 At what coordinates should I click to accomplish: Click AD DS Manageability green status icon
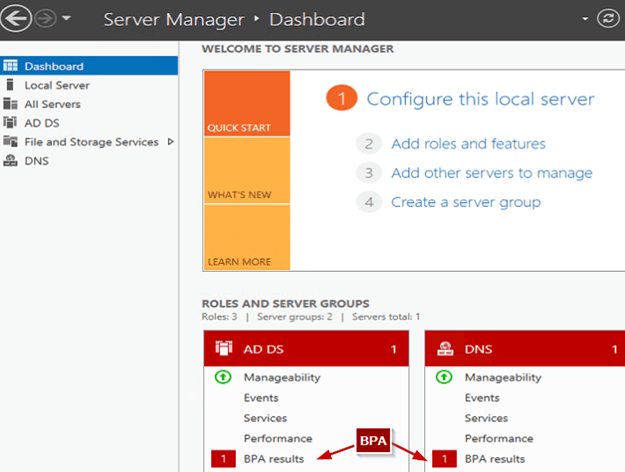[223, 377]
